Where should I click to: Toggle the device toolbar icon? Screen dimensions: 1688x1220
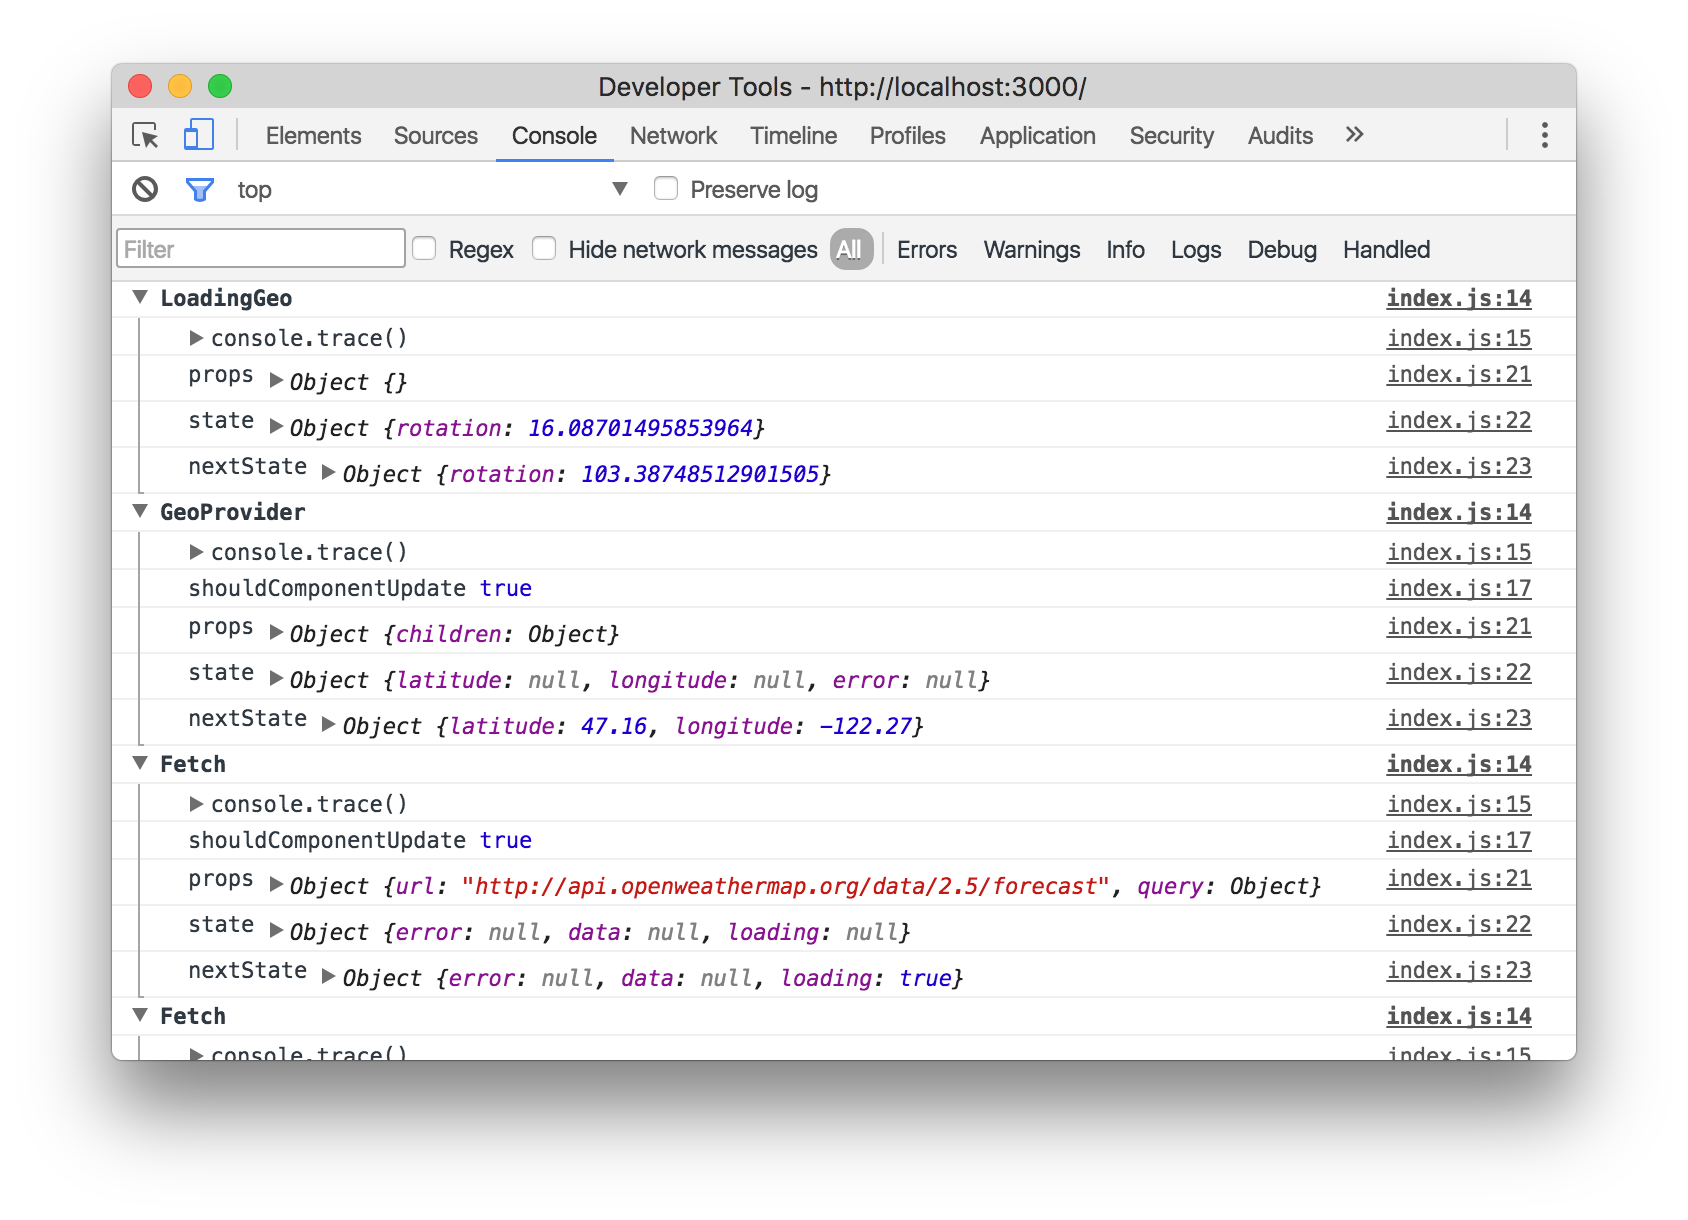[x=199, y=135]
